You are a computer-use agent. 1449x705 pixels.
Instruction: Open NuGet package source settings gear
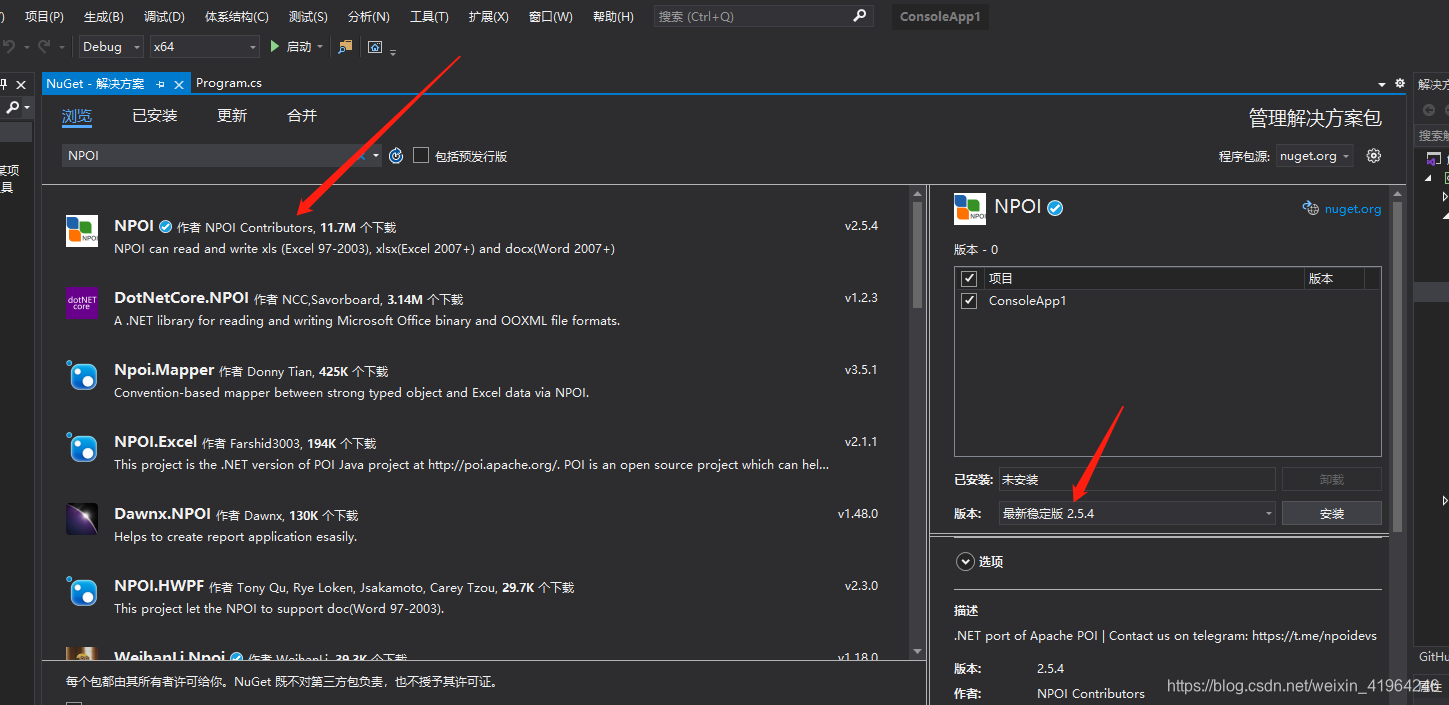tap(1374, 155)
